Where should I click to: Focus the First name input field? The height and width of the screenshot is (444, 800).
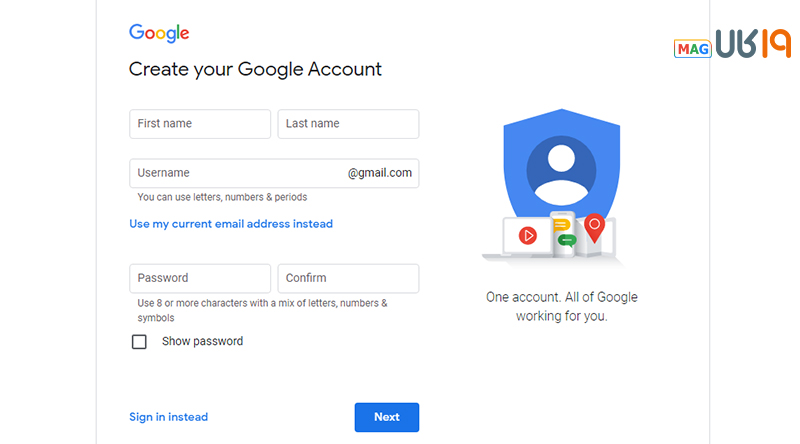(x=200, y=124)
